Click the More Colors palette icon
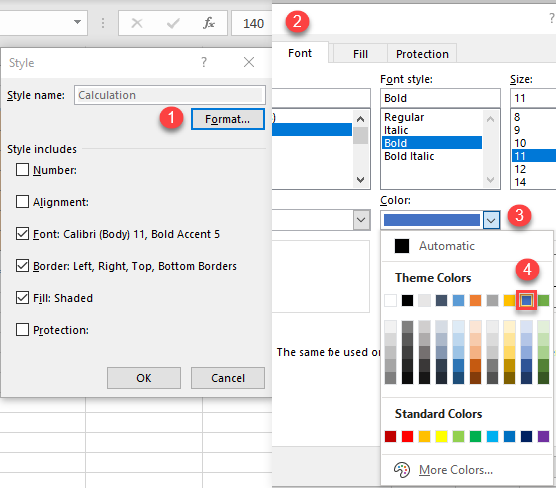This screenshot has width=556, height=488. click(x=402, y=470)
